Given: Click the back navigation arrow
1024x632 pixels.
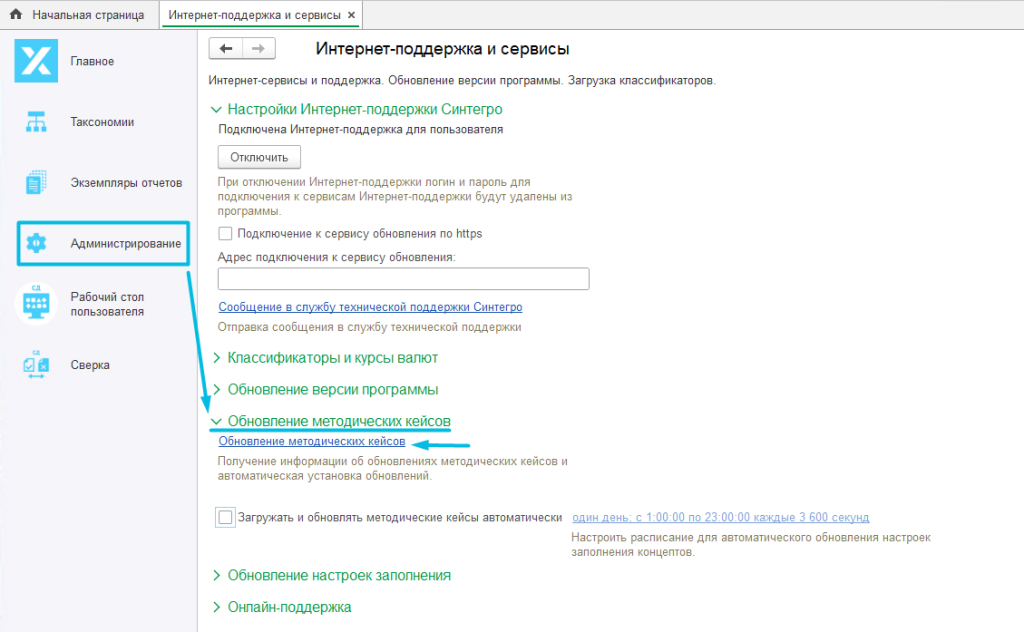Looking at the screenshot, I should point(227,47).
